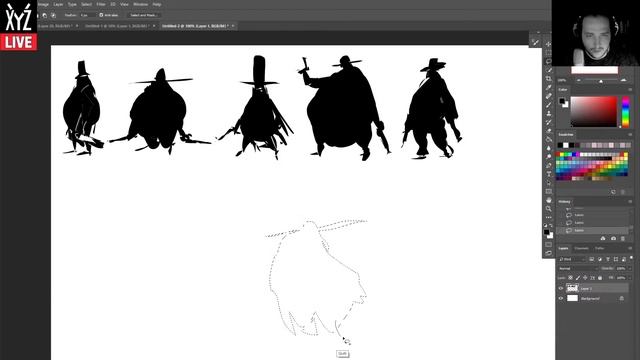Viewport: 640px width, 360px height.
Task: Lock layer position icon
Action: 585,278
